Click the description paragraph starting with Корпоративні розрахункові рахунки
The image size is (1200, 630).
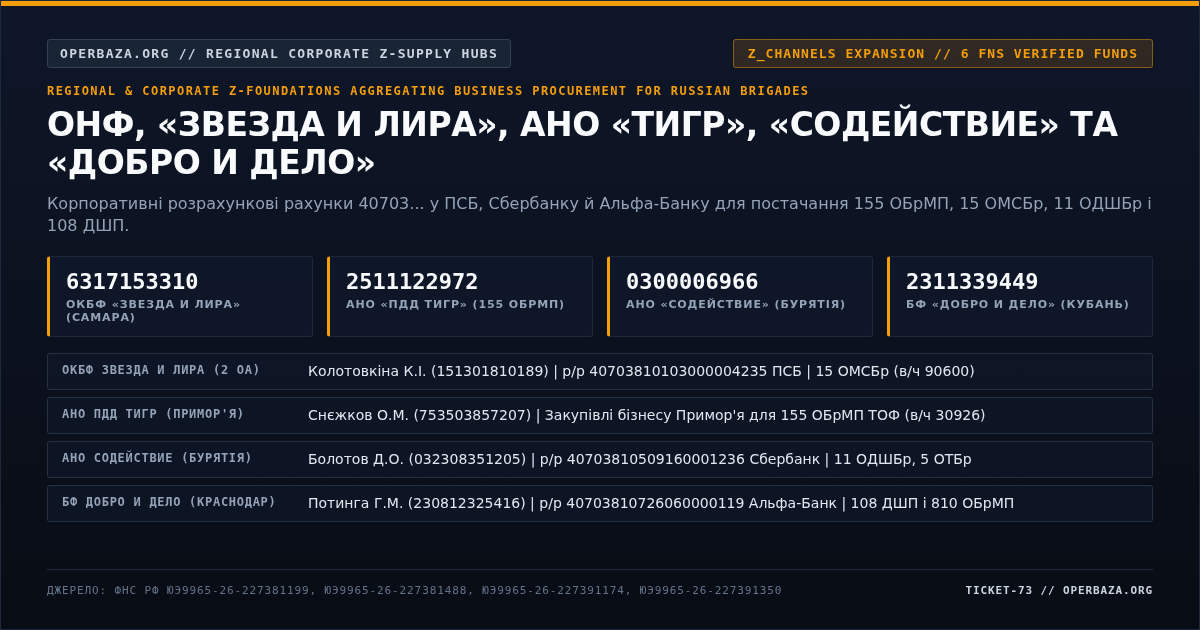pyautogui.click(x=599, y=214)
